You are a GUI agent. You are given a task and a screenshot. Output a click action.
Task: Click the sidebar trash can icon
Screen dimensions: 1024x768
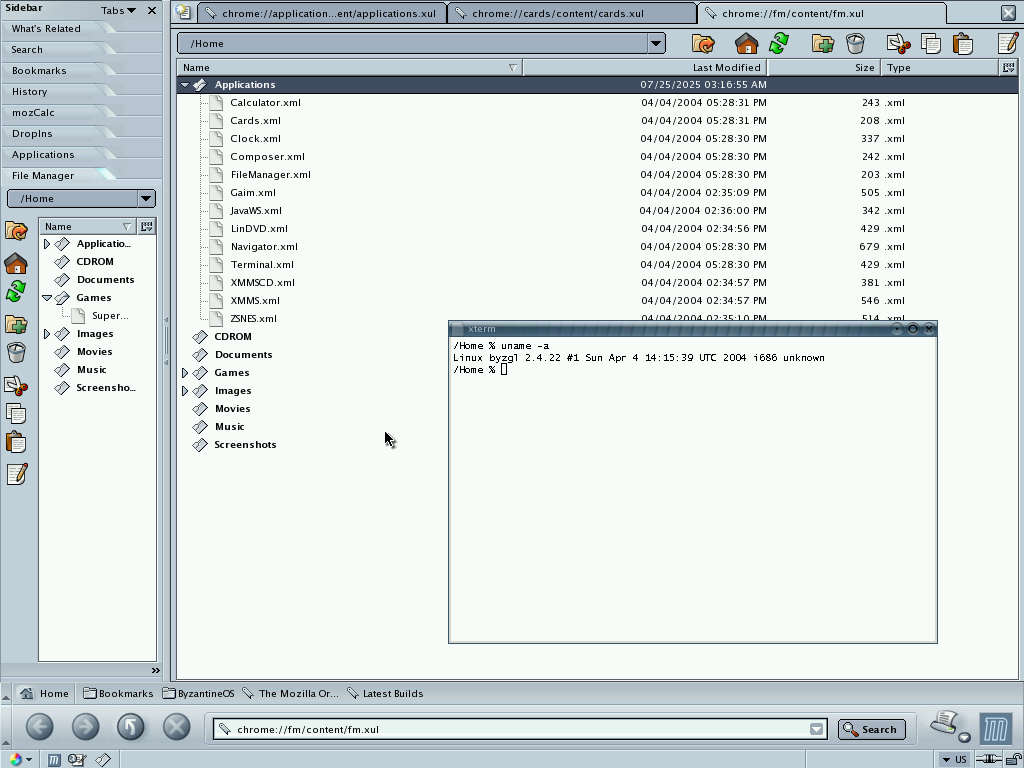click(16, 353)
